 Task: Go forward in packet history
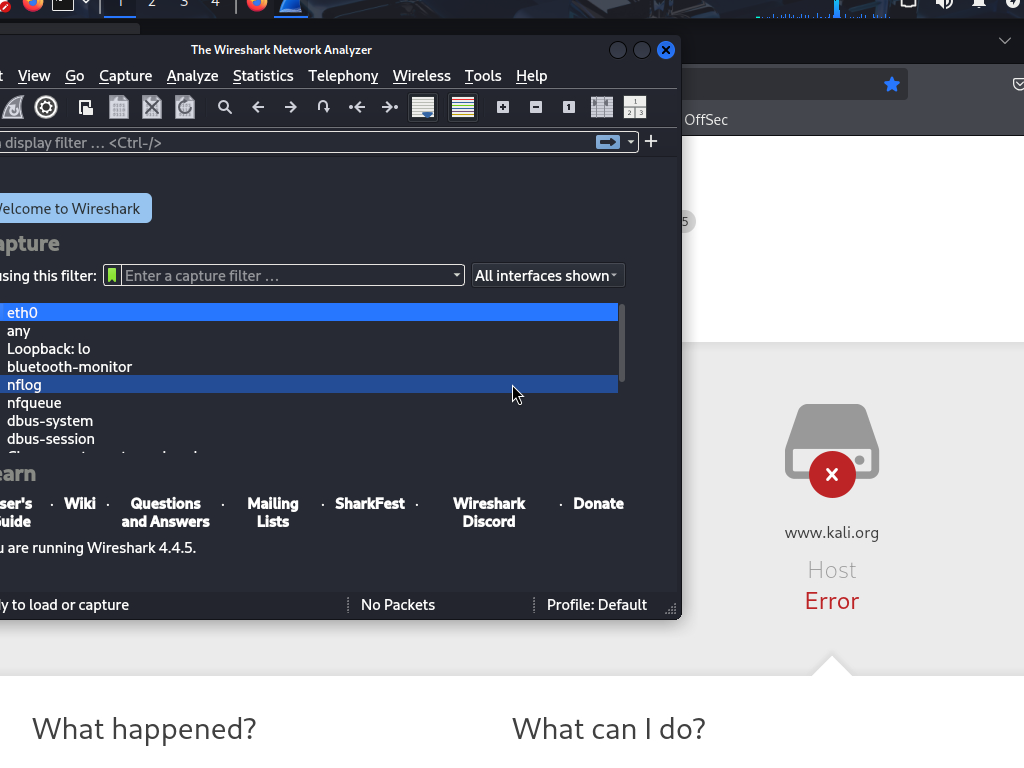(291, 107)
